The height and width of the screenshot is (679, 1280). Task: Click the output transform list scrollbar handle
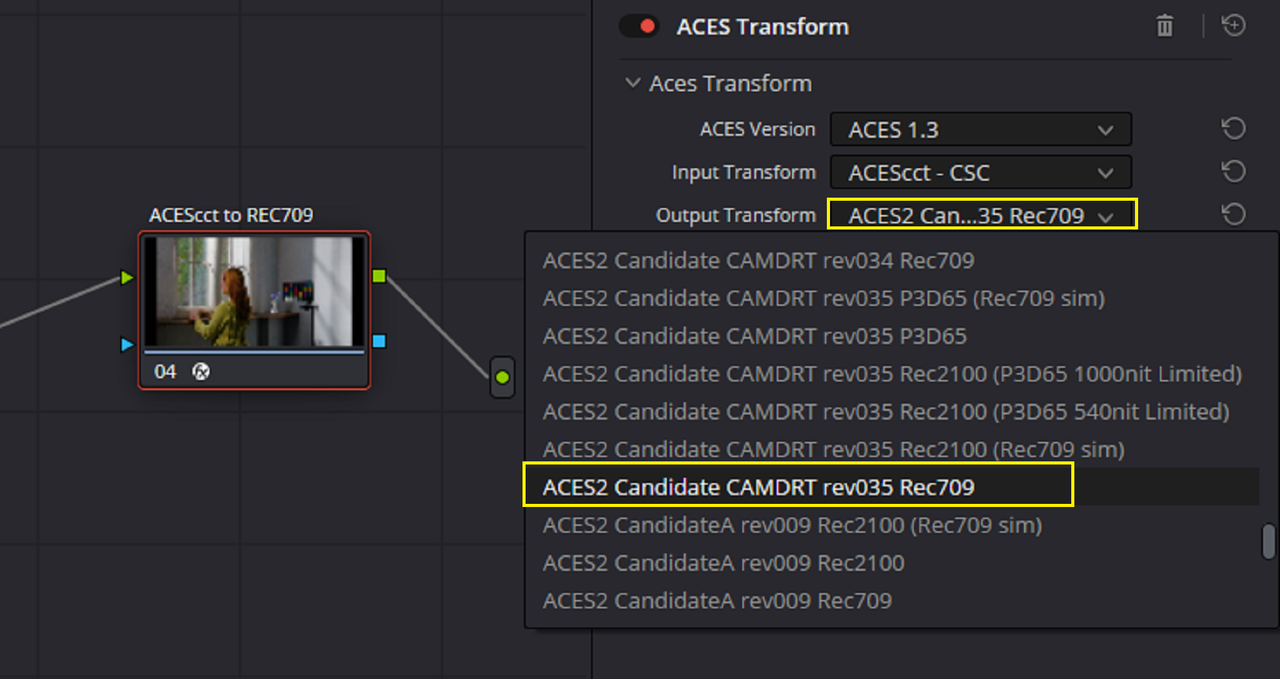(x=1268, y=541)
